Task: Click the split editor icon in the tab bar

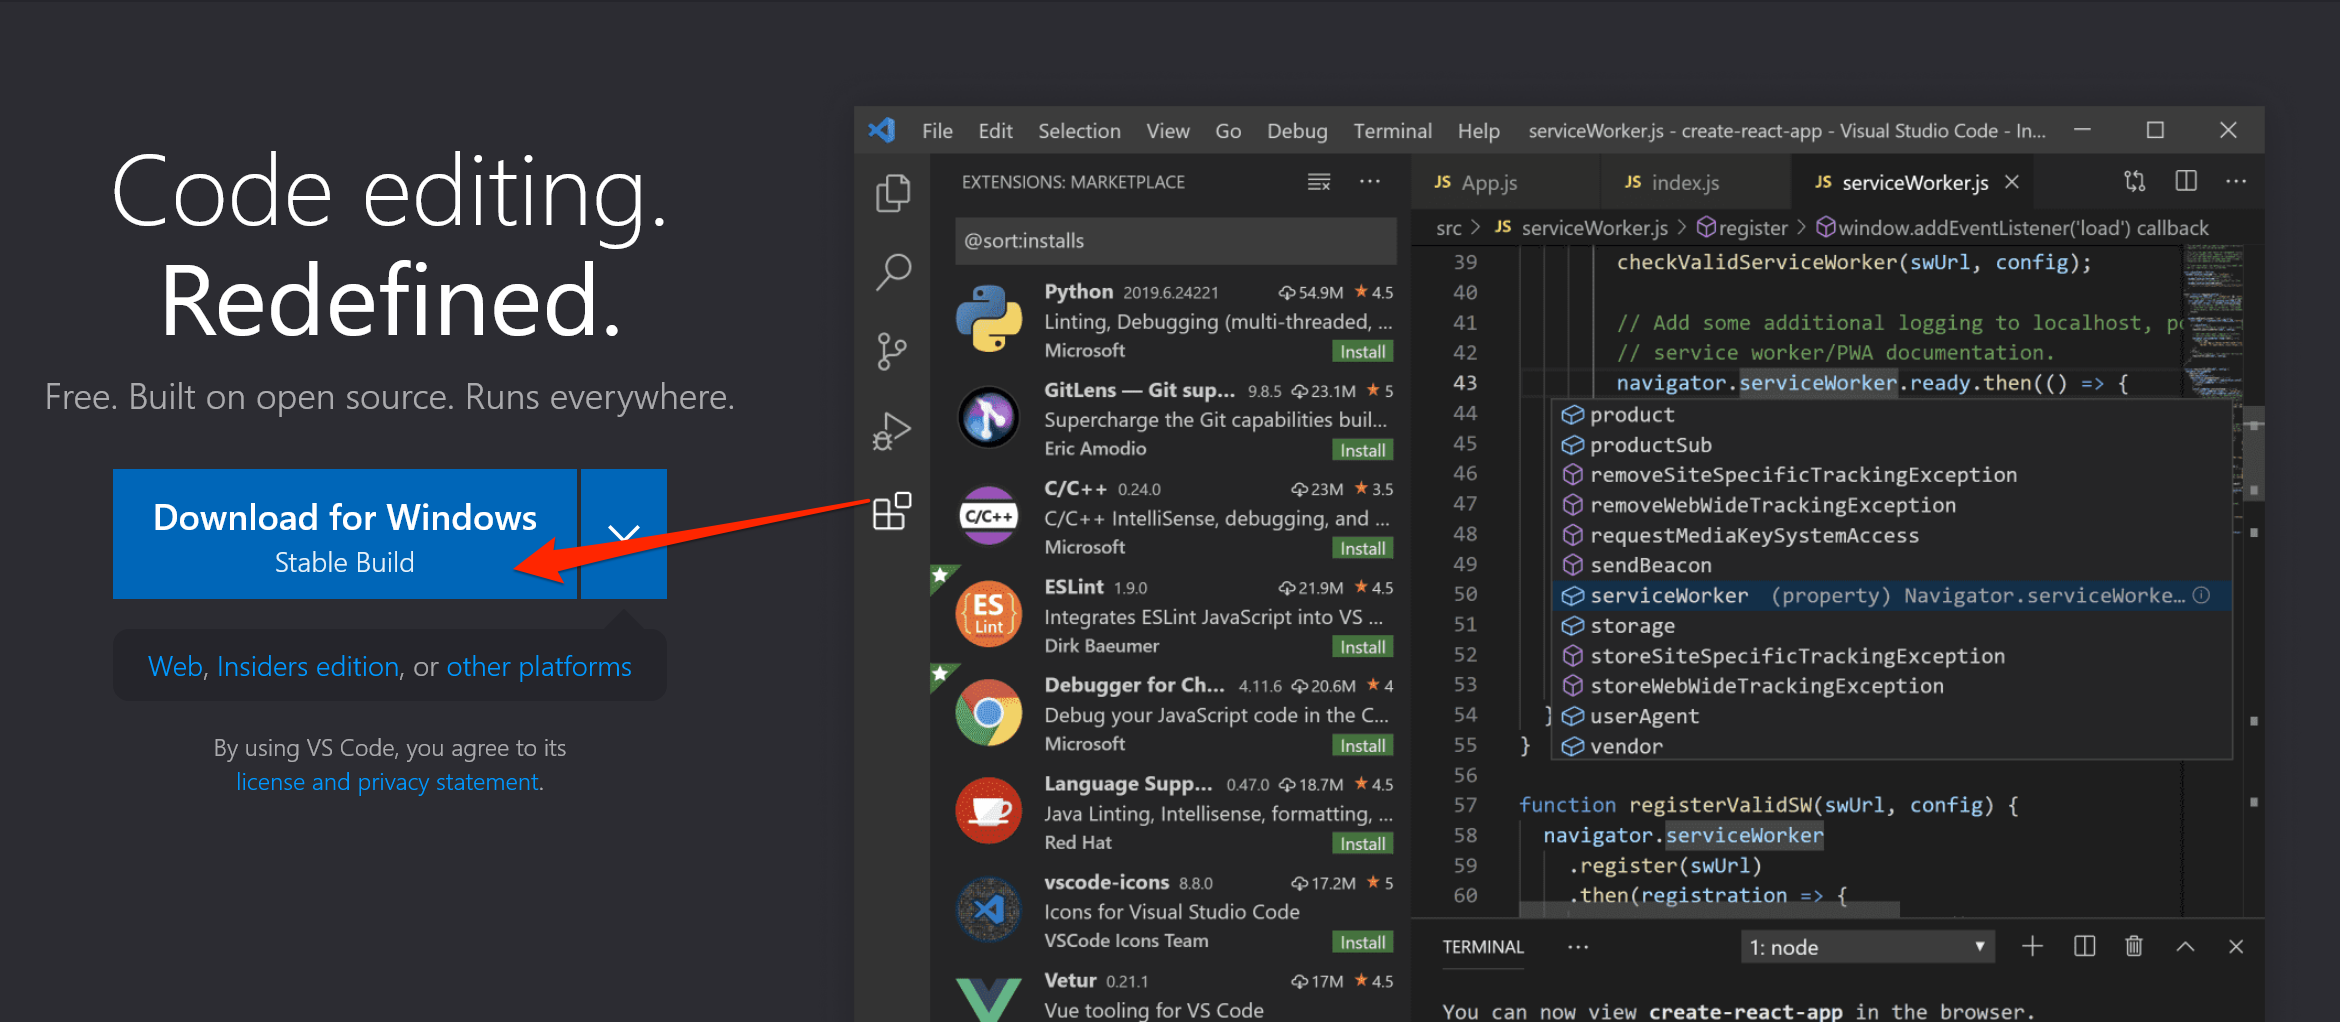Action: (2186, 181)
